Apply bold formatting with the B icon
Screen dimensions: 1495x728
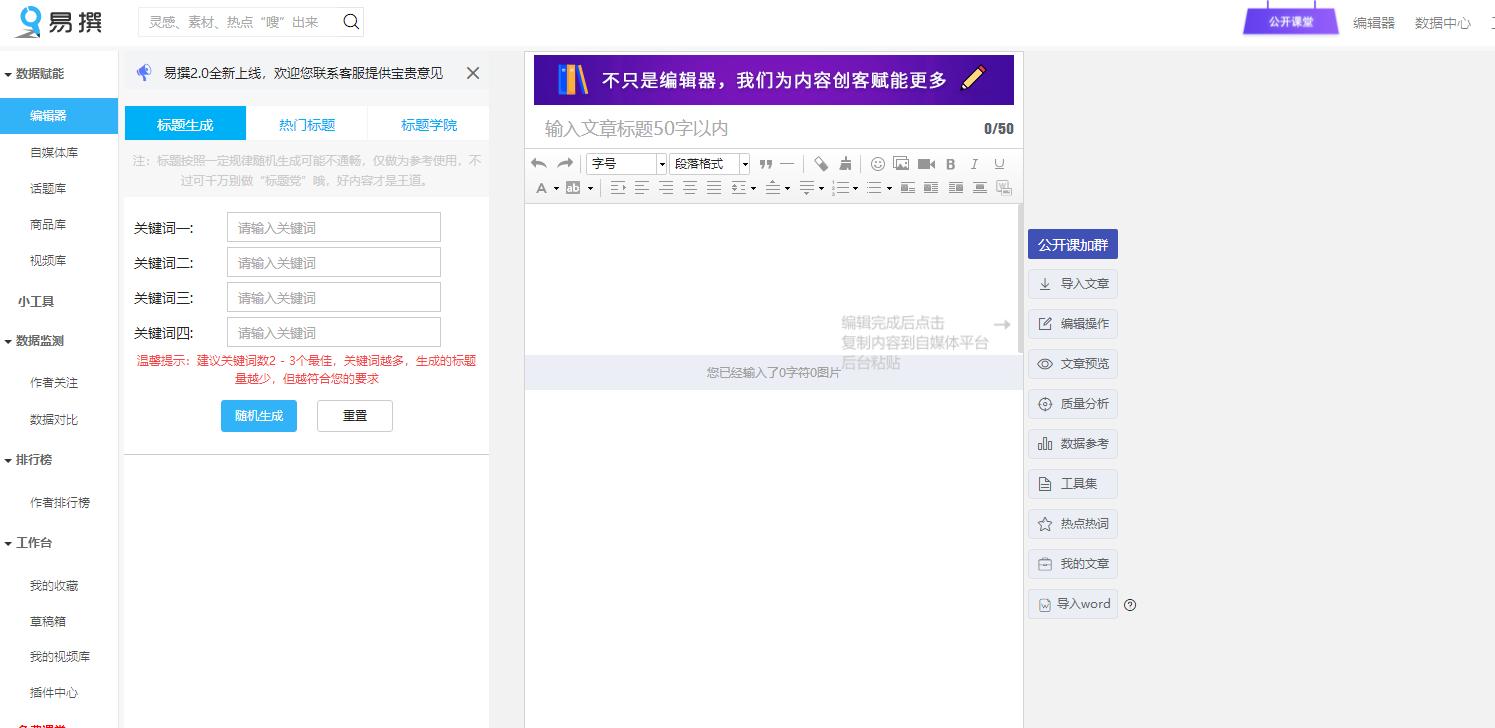click(951, 164)
